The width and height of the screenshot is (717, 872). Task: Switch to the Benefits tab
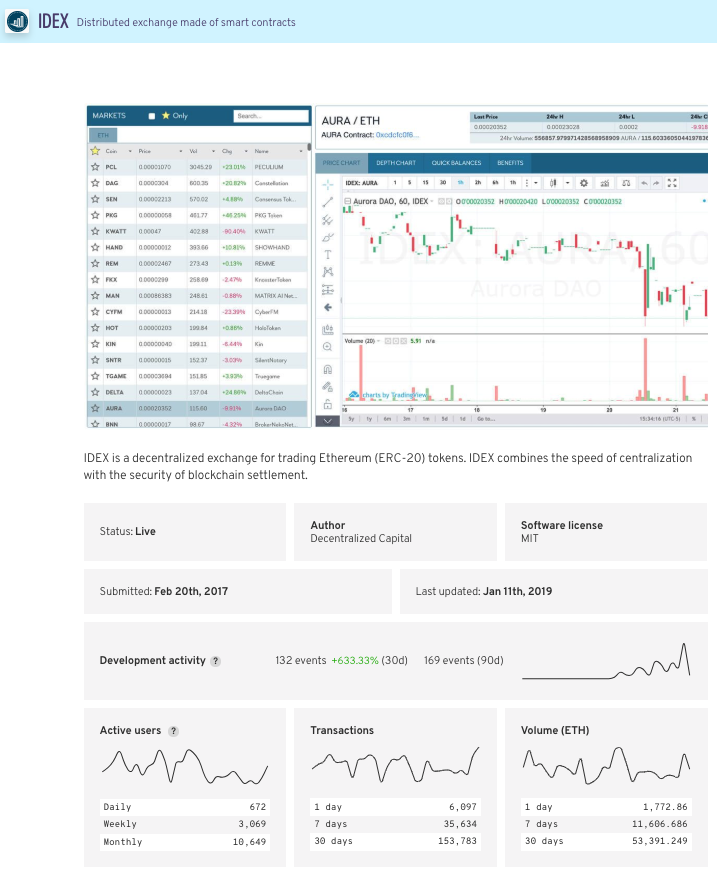pos(510,163)
